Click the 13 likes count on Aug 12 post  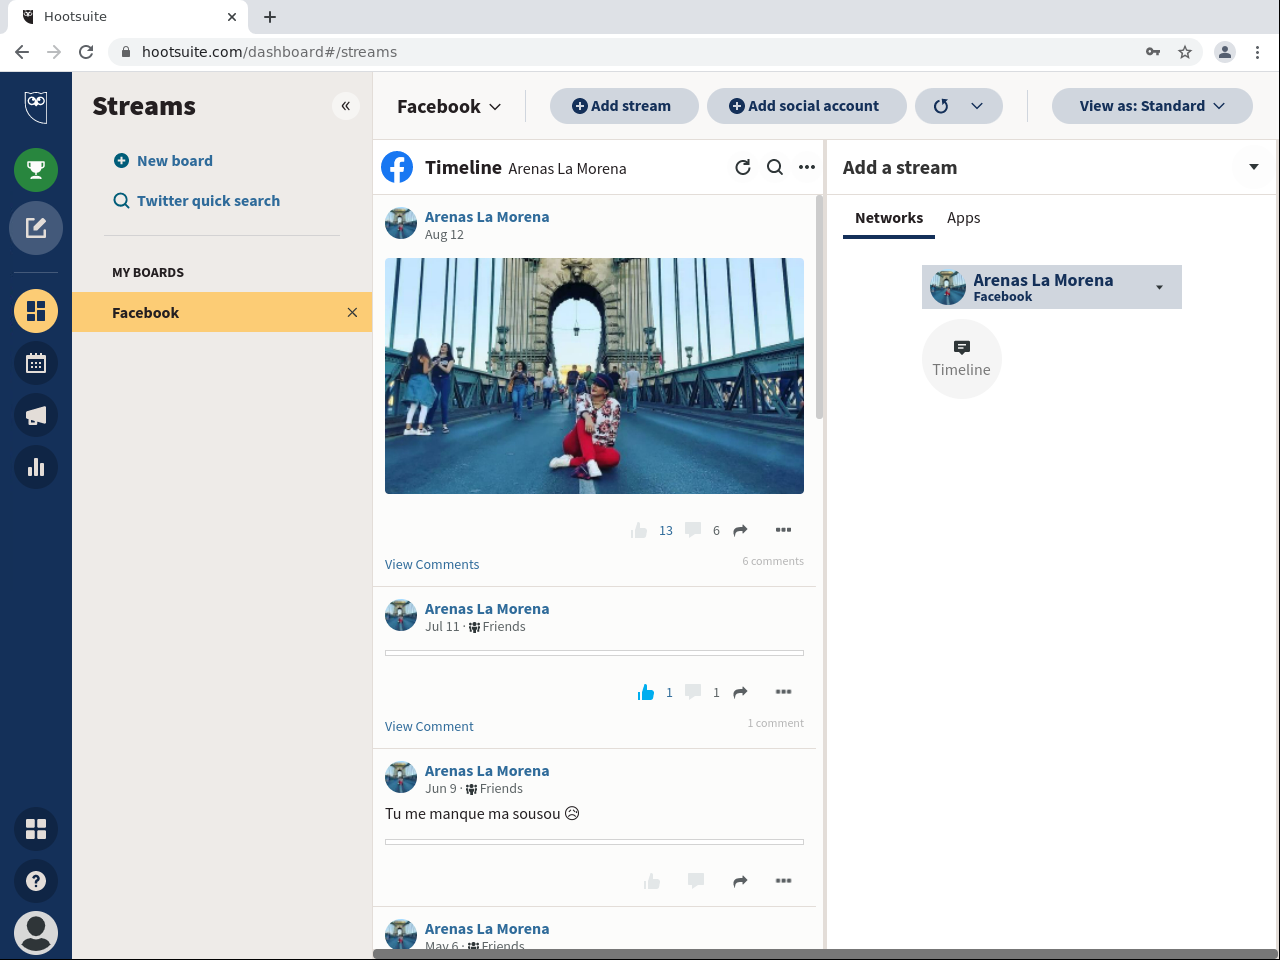coord(666,531)
